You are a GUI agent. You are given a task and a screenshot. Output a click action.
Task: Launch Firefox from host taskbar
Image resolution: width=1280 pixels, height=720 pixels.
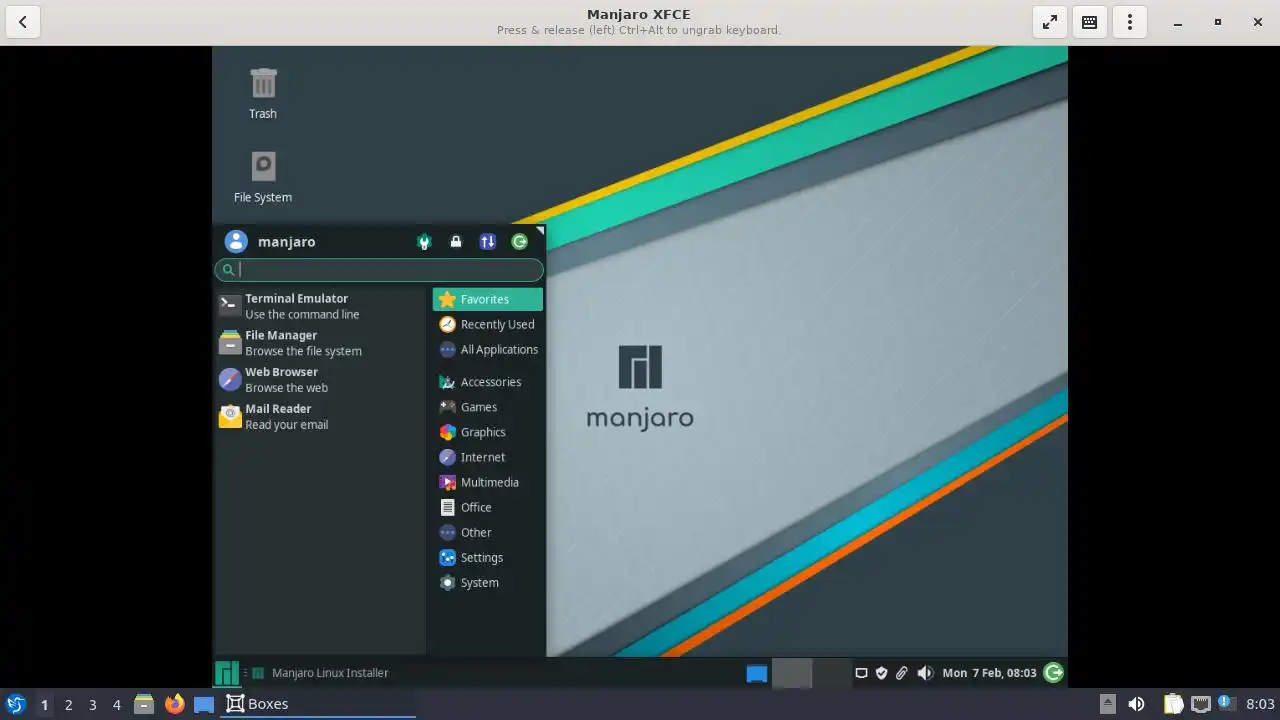[174, 704]
